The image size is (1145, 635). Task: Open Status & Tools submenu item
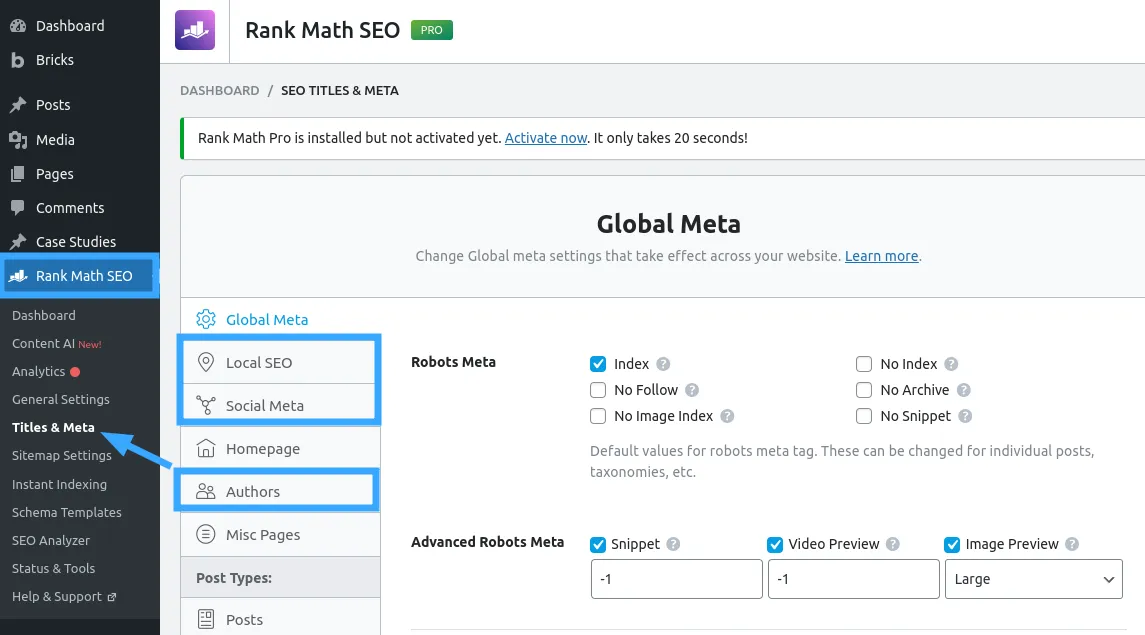pos(53,569)
